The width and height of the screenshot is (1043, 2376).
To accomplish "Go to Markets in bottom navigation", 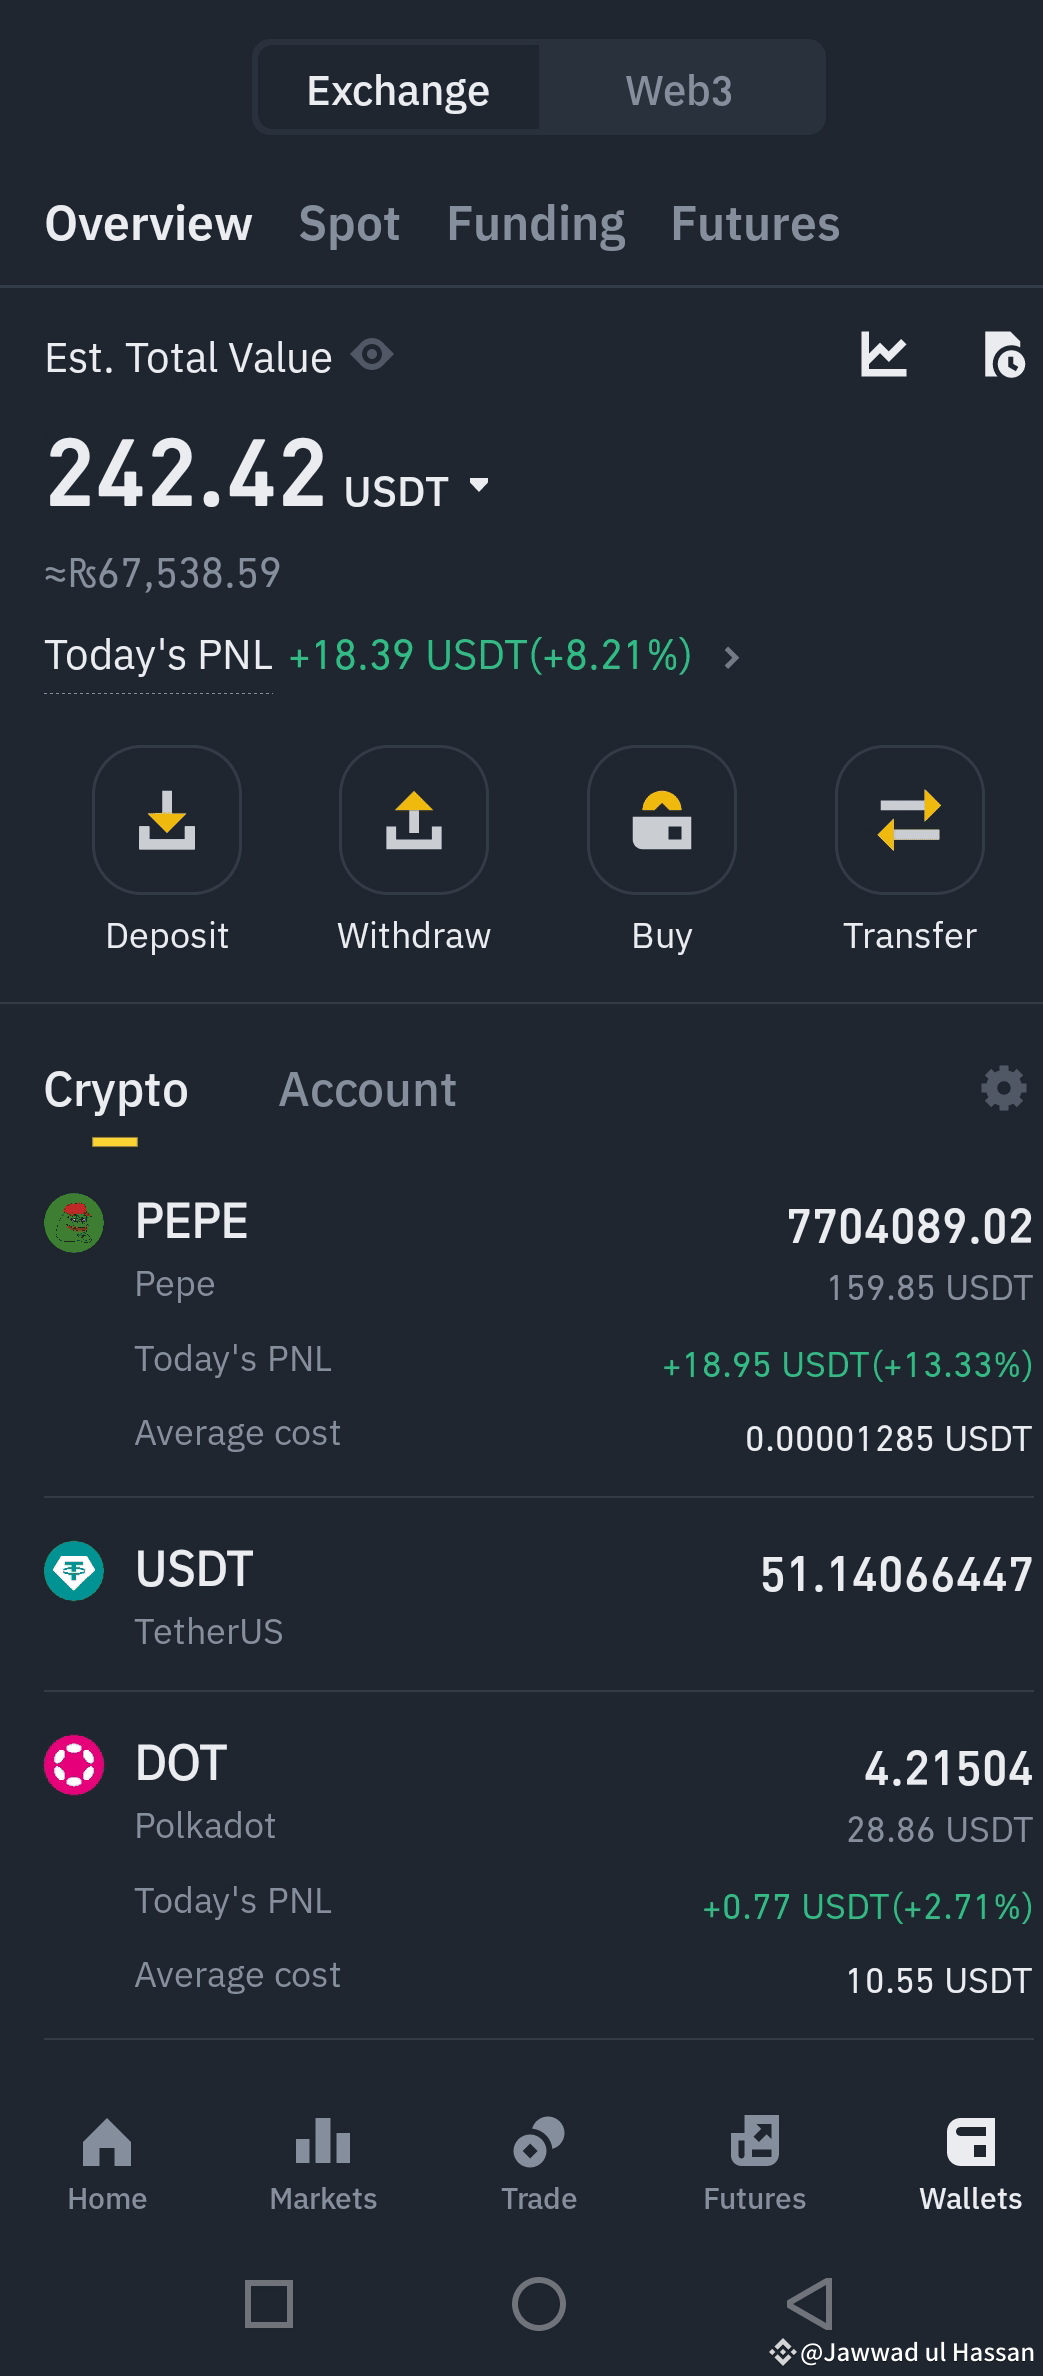I will [x=323, y=2164].
